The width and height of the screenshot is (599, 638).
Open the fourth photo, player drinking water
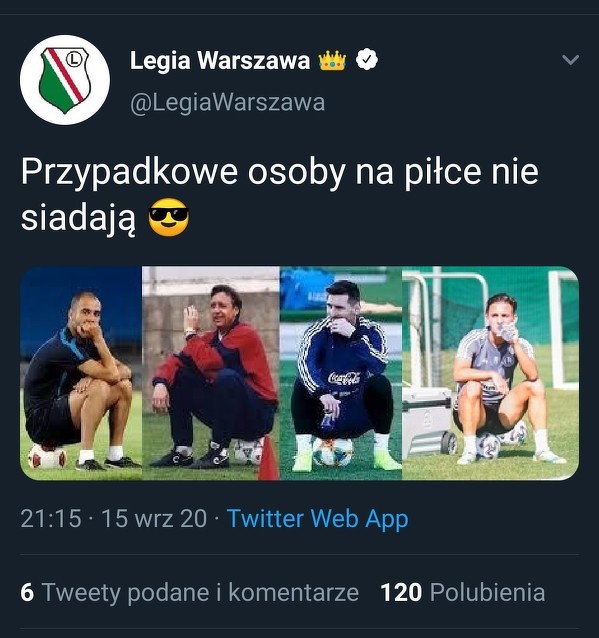click(x=490, y=373)
